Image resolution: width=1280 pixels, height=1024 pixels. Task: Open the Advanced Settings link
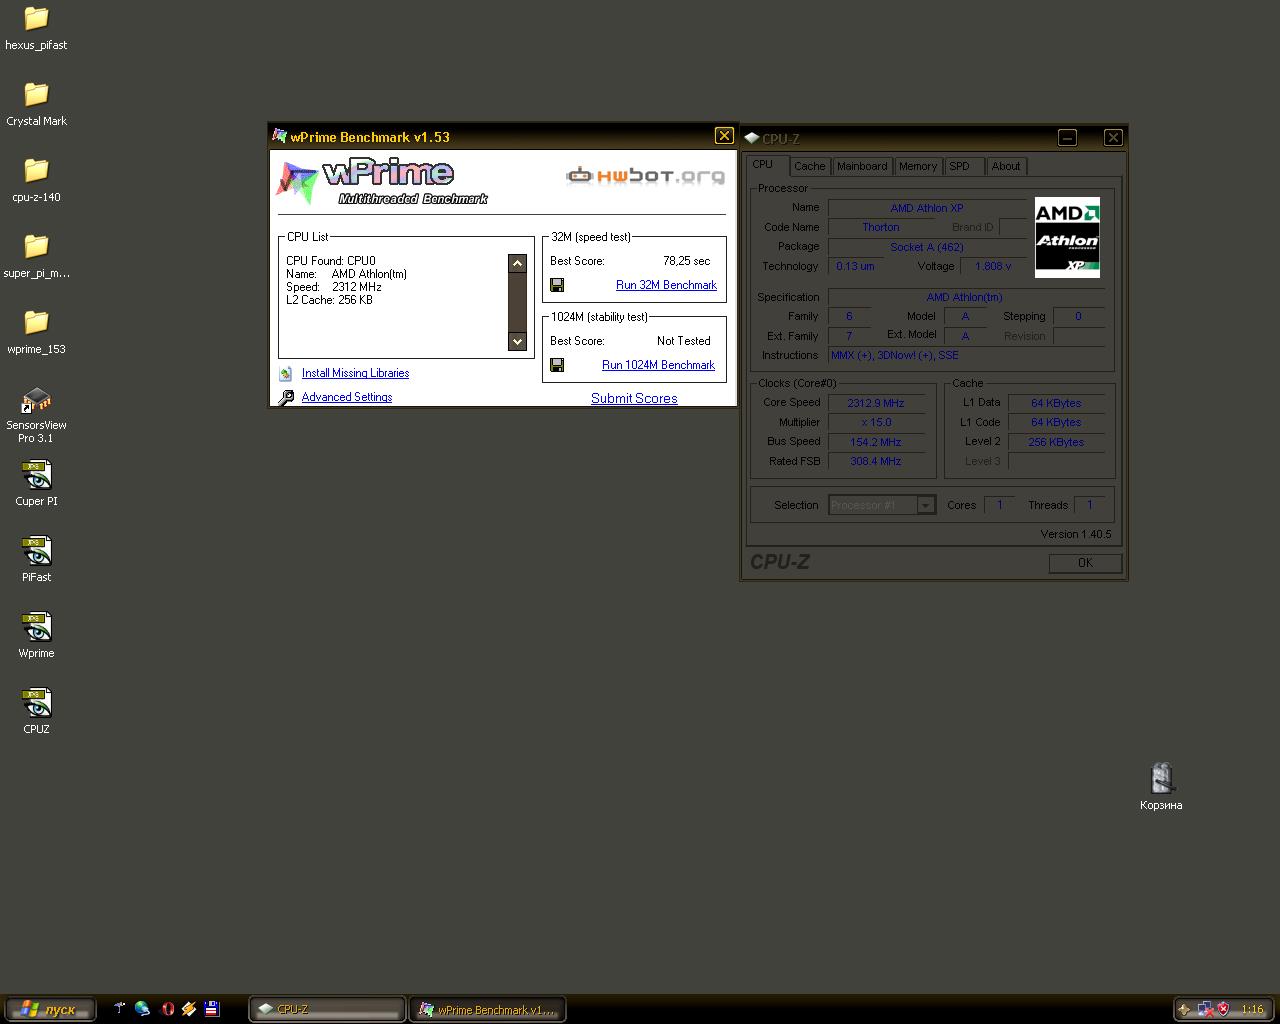[347, 397]
